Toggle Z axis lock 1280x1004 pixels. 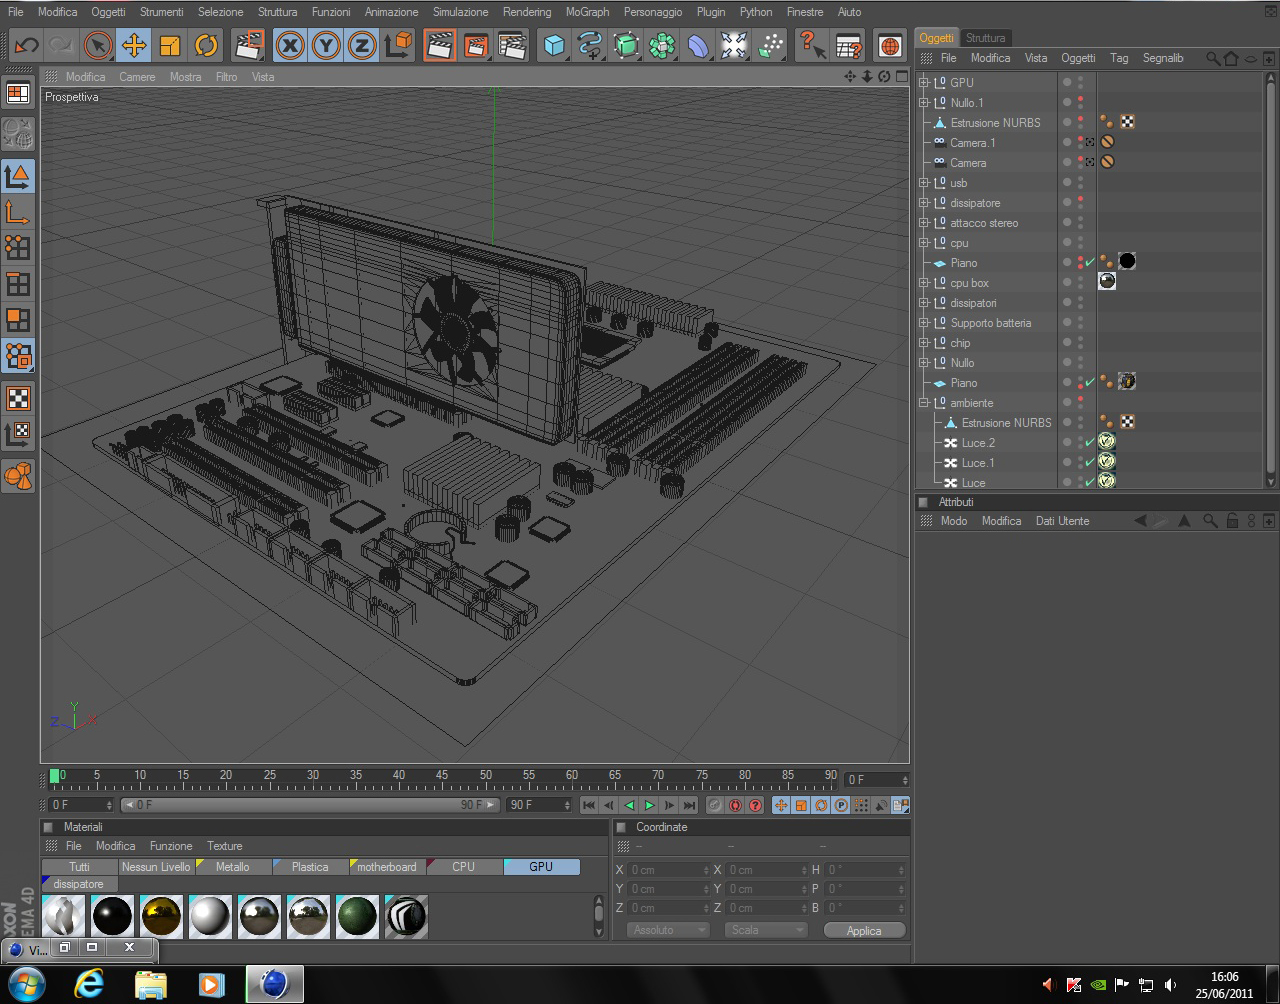click(362, 45)
